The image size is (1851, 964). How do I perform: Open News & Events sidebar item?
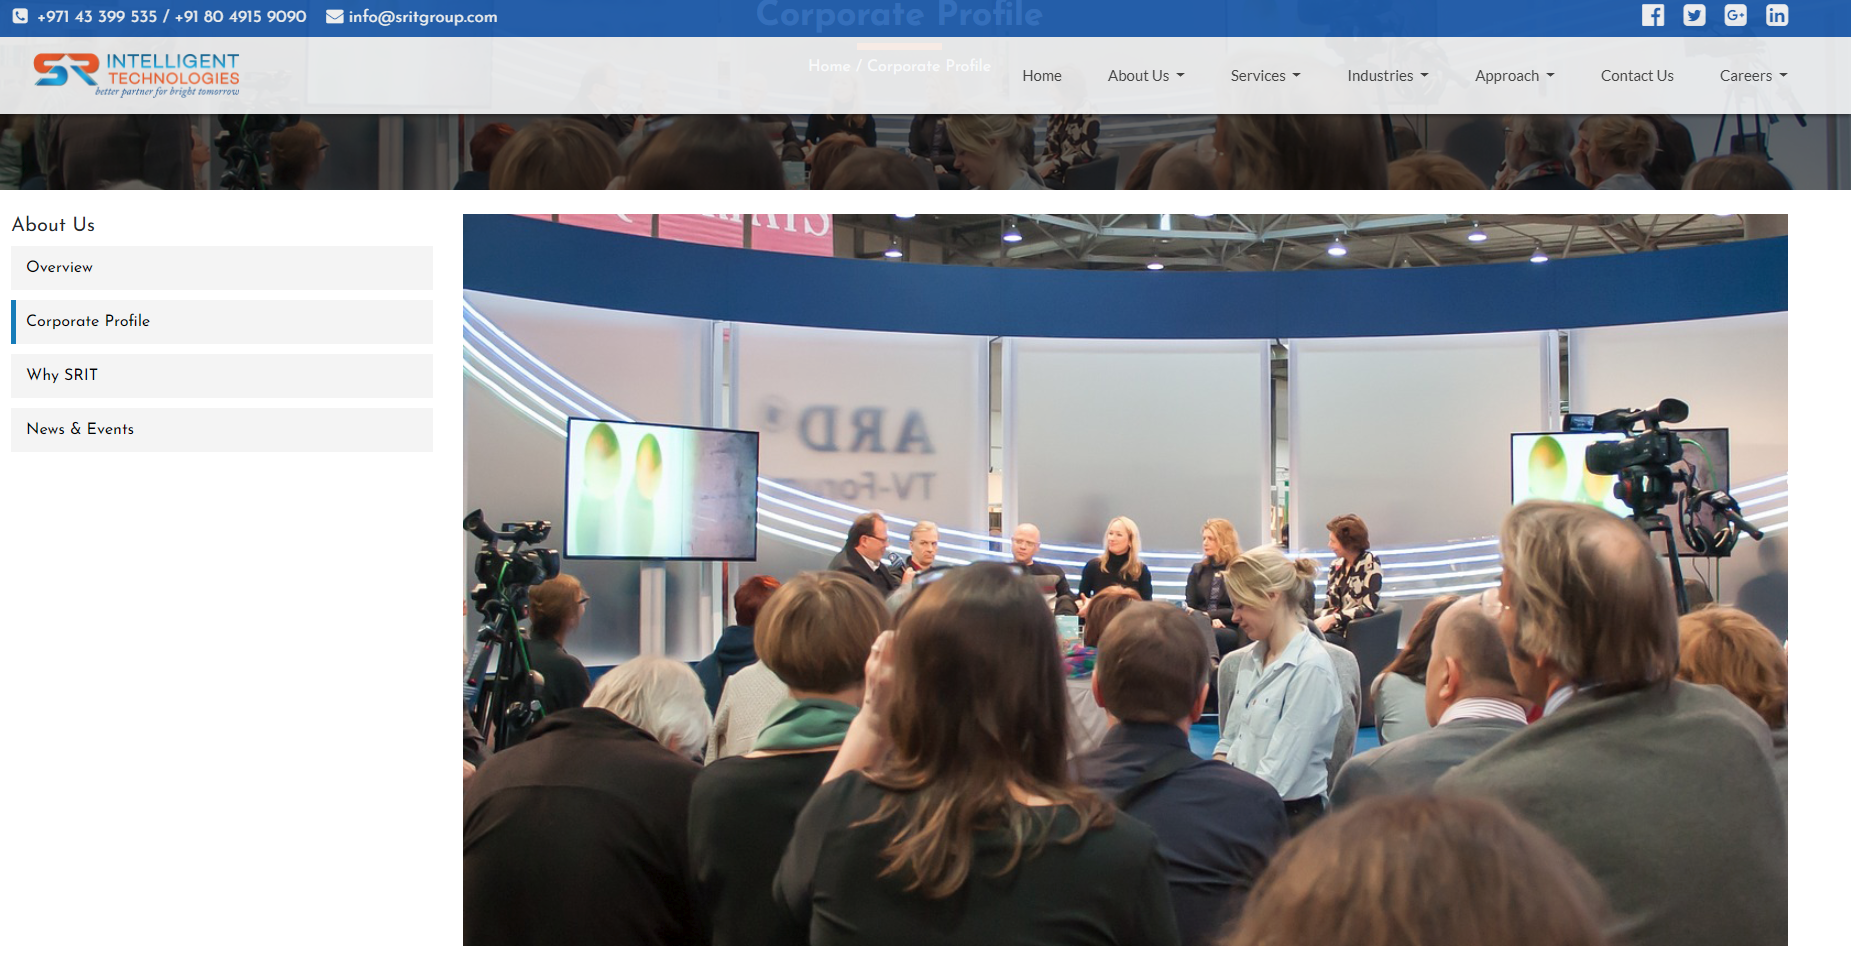[x=222, y=429]
